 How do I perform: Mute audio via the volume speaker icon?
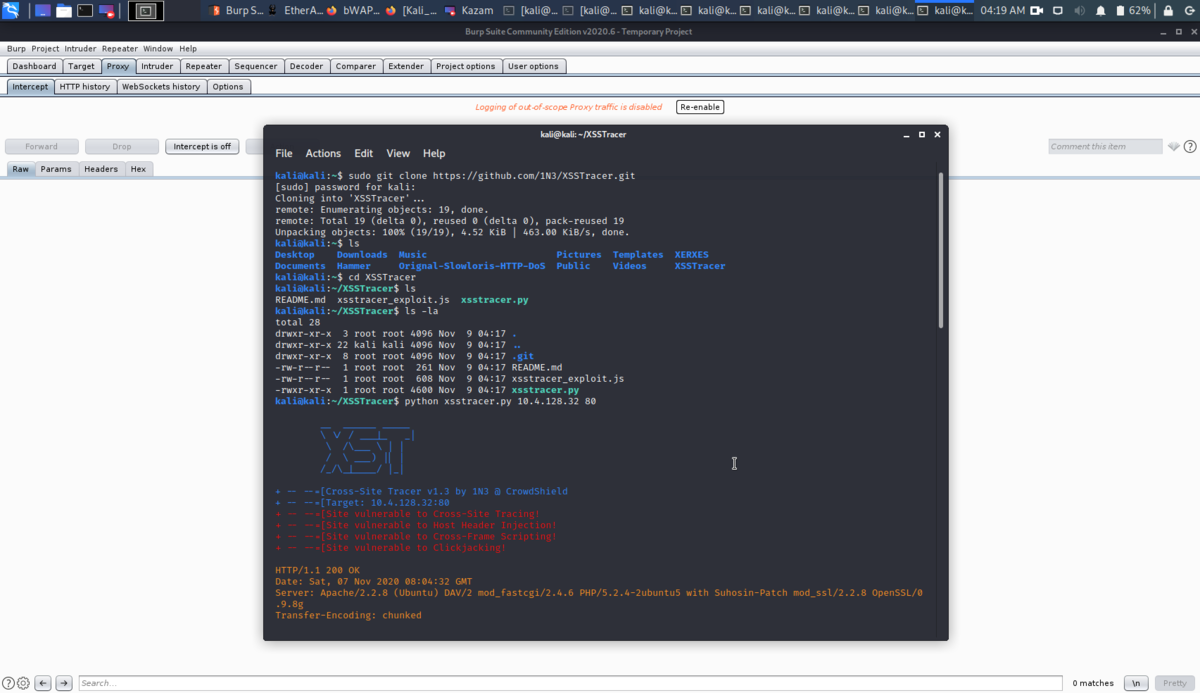pos(1079,11)
